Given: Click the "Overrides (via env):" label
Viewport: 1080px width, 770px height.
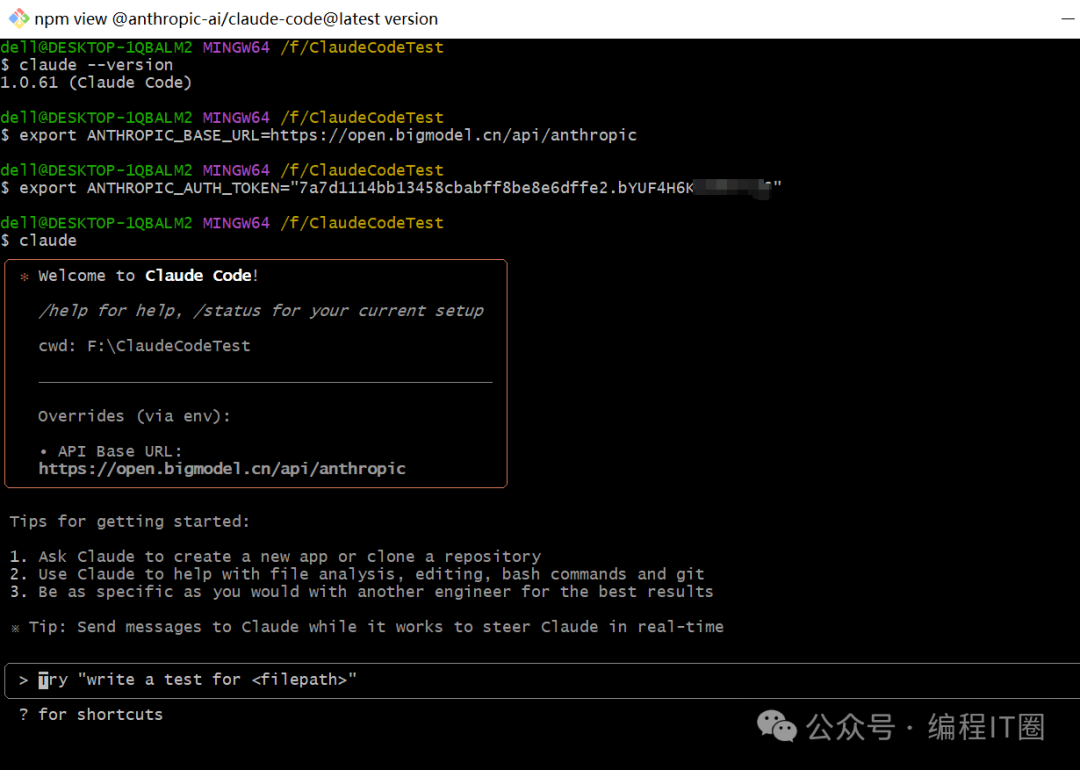Looking at the screenshot, I should pos(134,416).
